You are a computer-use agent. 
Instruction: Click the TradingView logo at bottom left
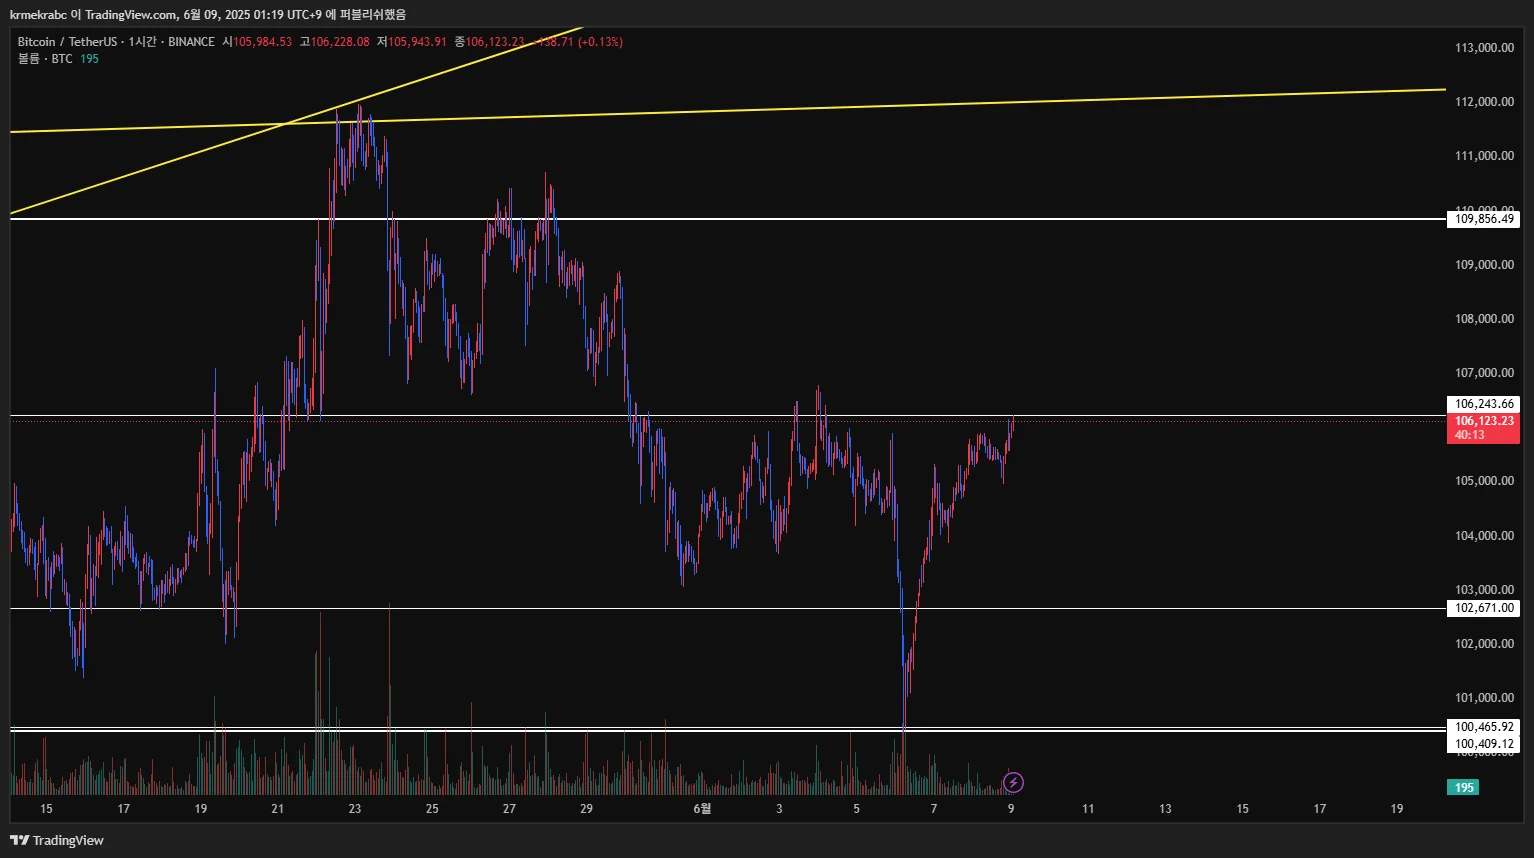[57, 840]
